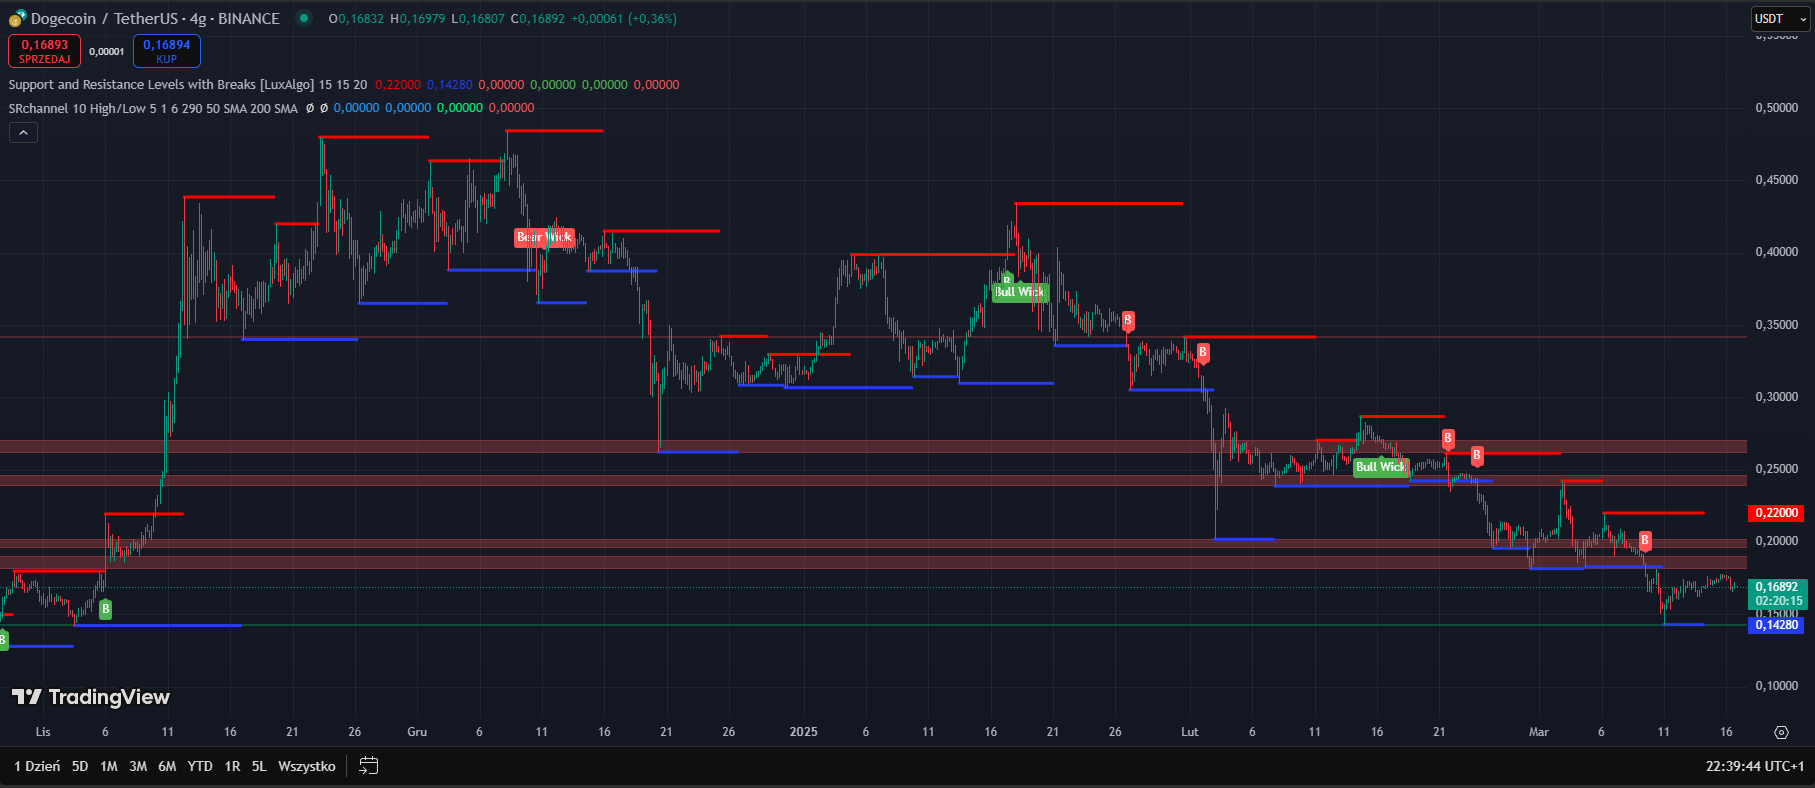Click the red 0,22000 resistance price label
Screen dimensions: 1815x788
[1776, 513]
